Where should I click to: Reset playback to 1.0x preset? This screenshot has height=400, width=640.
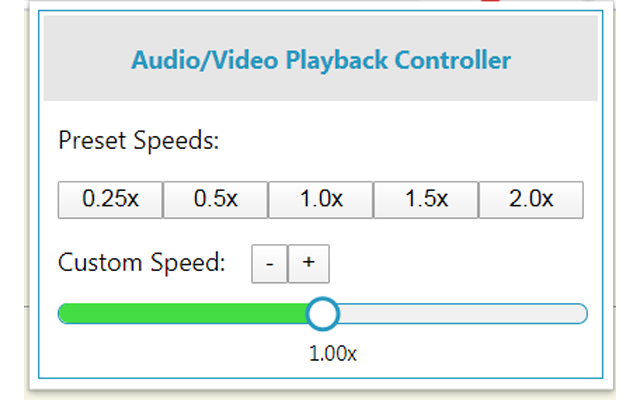pyautogui.click(x=321, y=199)
